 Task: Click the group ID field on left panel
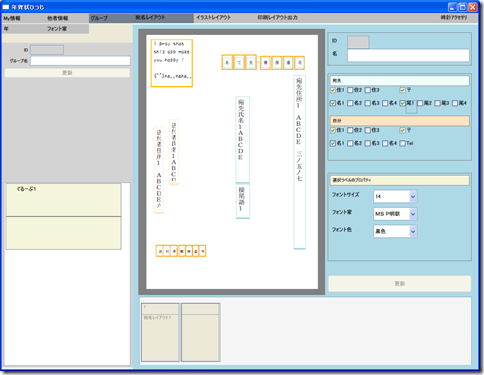[x=47, y=50]
